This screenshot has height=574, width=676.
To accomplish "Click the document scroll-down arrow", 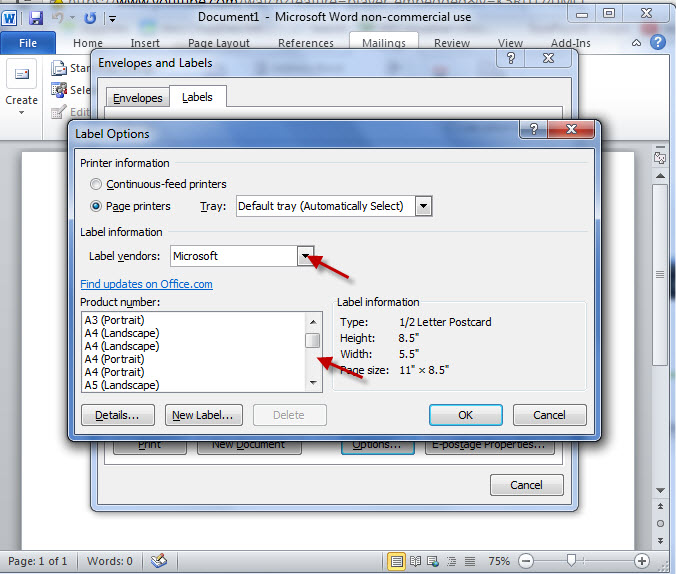I will pyautogui.click(x=660, y=490).
